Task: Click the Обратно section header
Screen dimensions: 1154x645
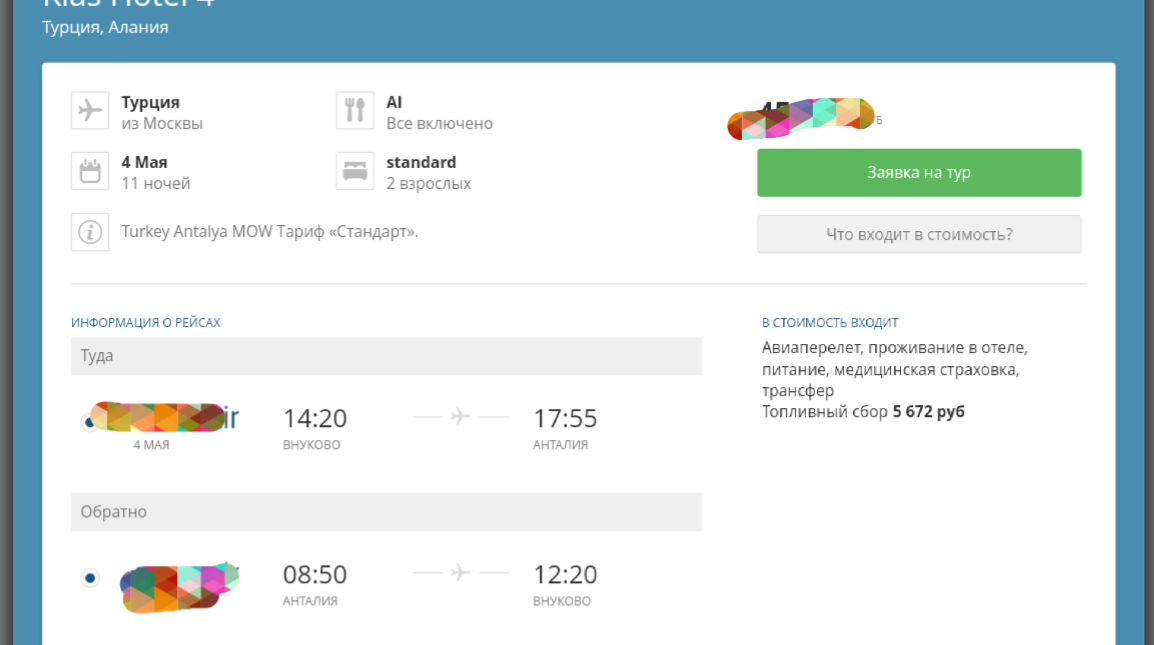Action: (x=386, y=512)
